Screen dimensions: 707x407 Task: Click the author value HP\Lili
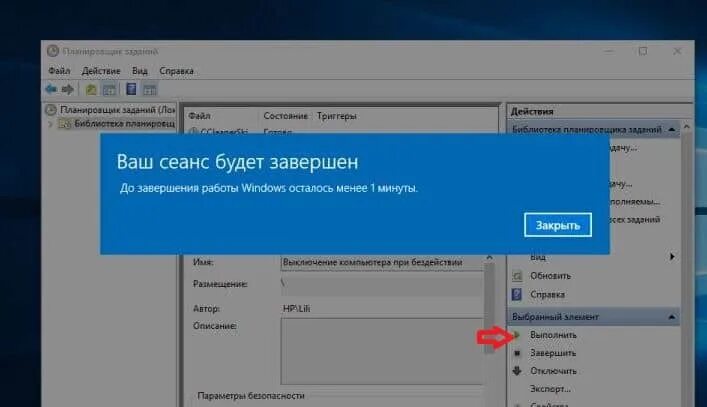point(296,309)
